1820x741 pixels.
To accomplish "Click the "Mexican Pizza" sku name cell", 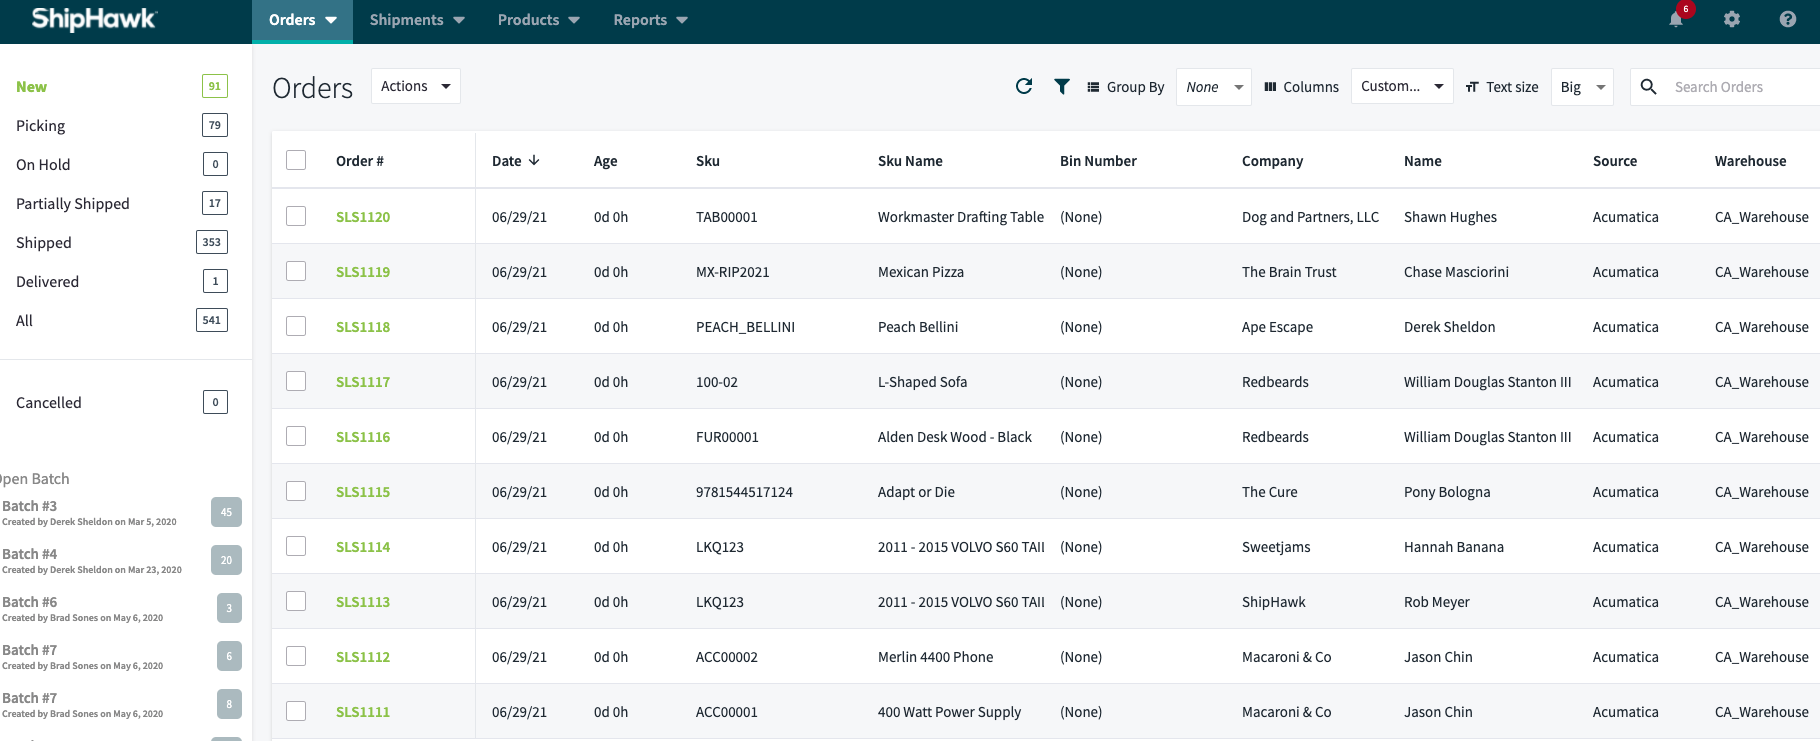I will click(x=921, y=272).
